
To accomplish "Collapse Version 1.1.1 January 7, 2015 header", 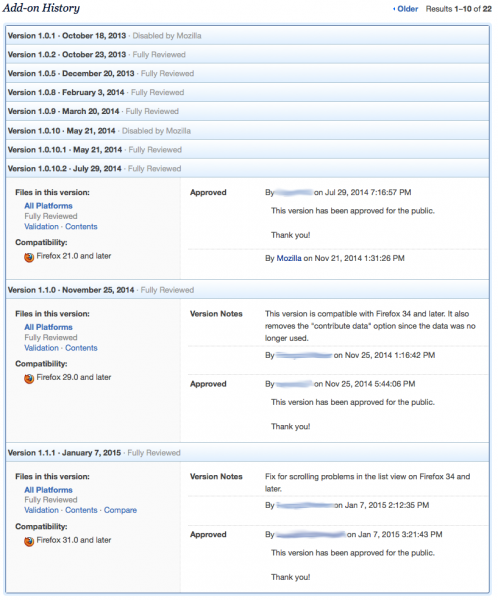I will pyautogui.click(x=247, y=452).
